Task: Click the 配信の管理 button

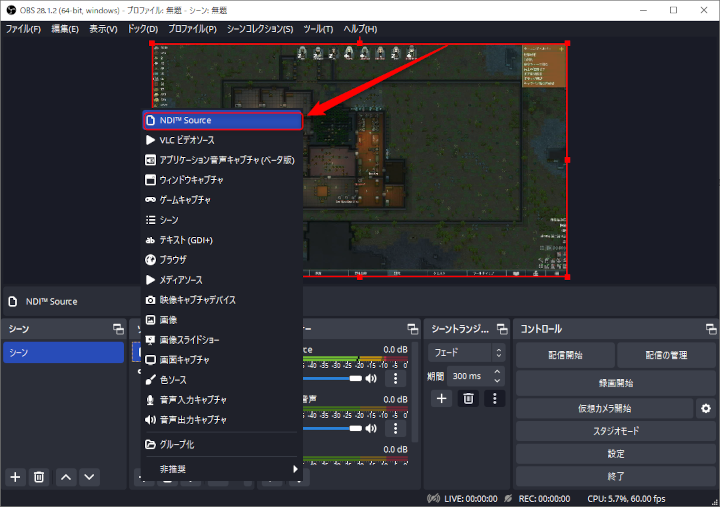Action: click(666, 355)
